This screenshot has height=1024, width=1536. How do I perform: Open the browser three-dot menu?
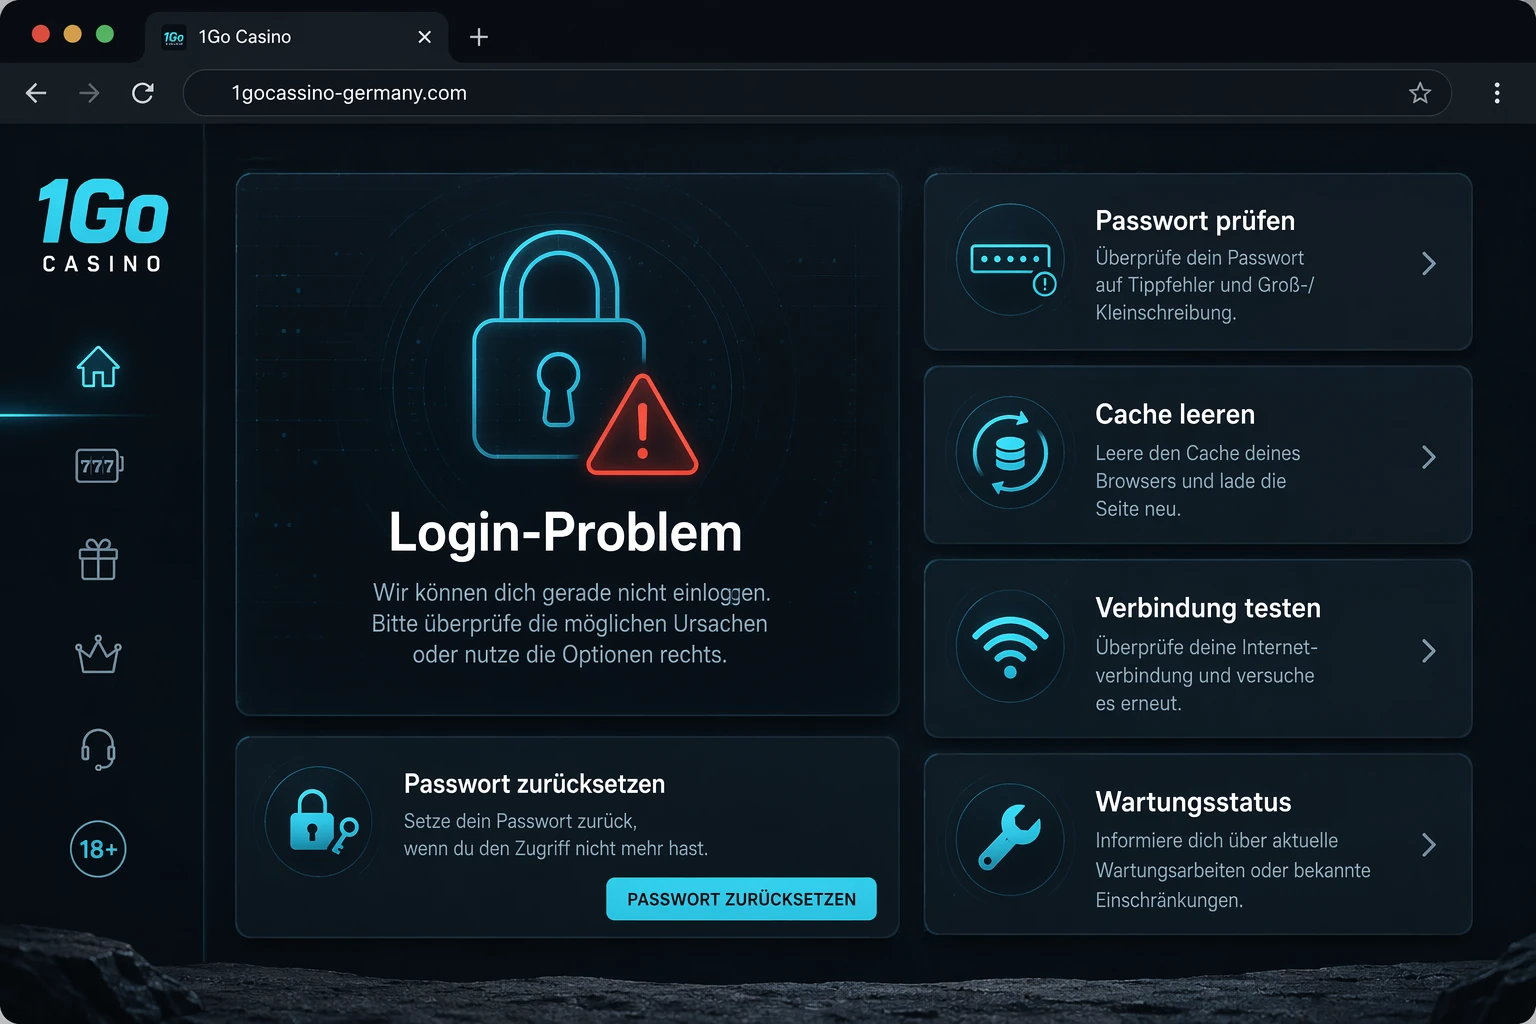tap(1497, 93)
